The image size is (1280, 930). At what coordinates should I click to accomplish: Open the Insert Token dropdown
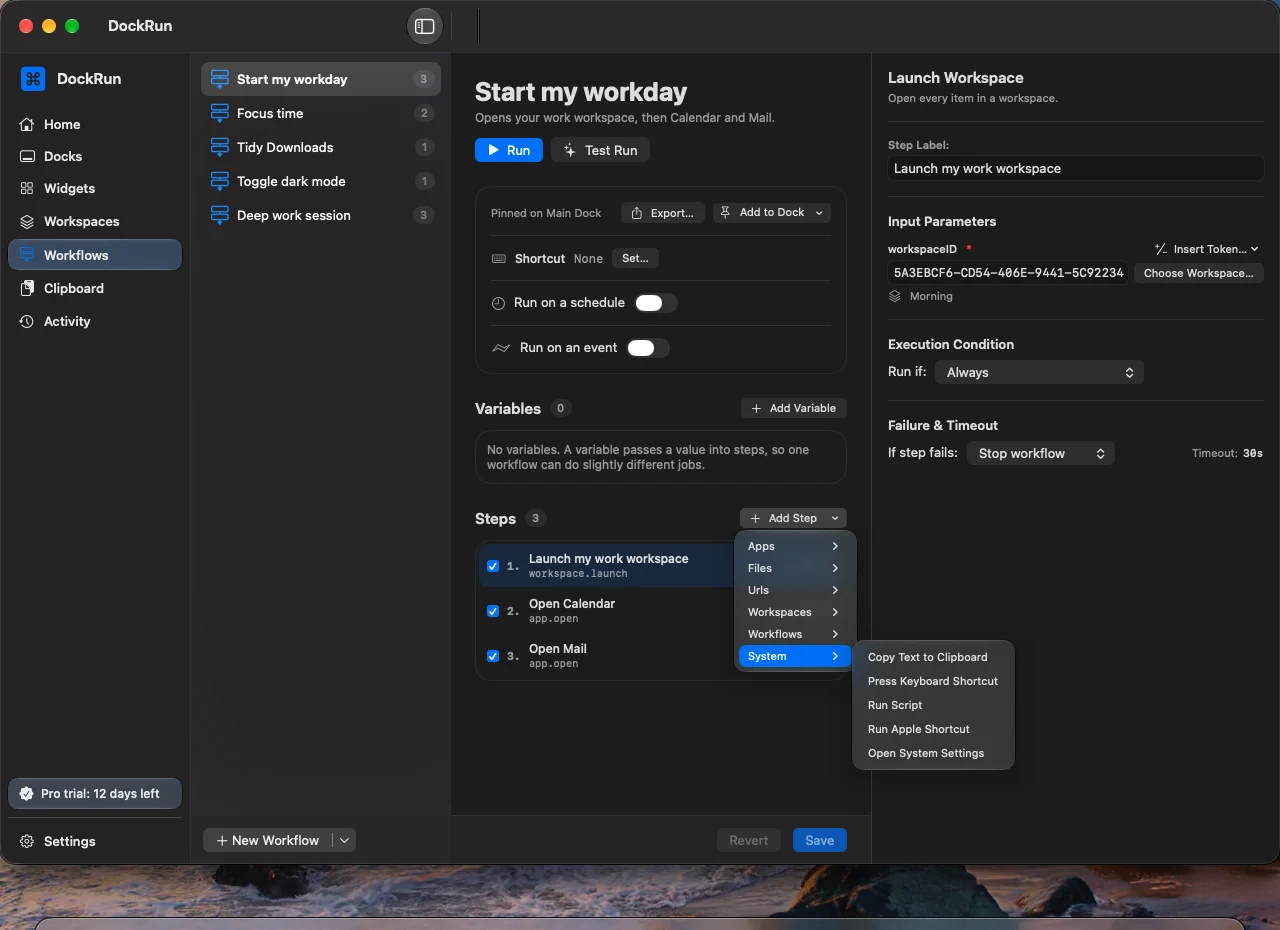pos(1206,249)
